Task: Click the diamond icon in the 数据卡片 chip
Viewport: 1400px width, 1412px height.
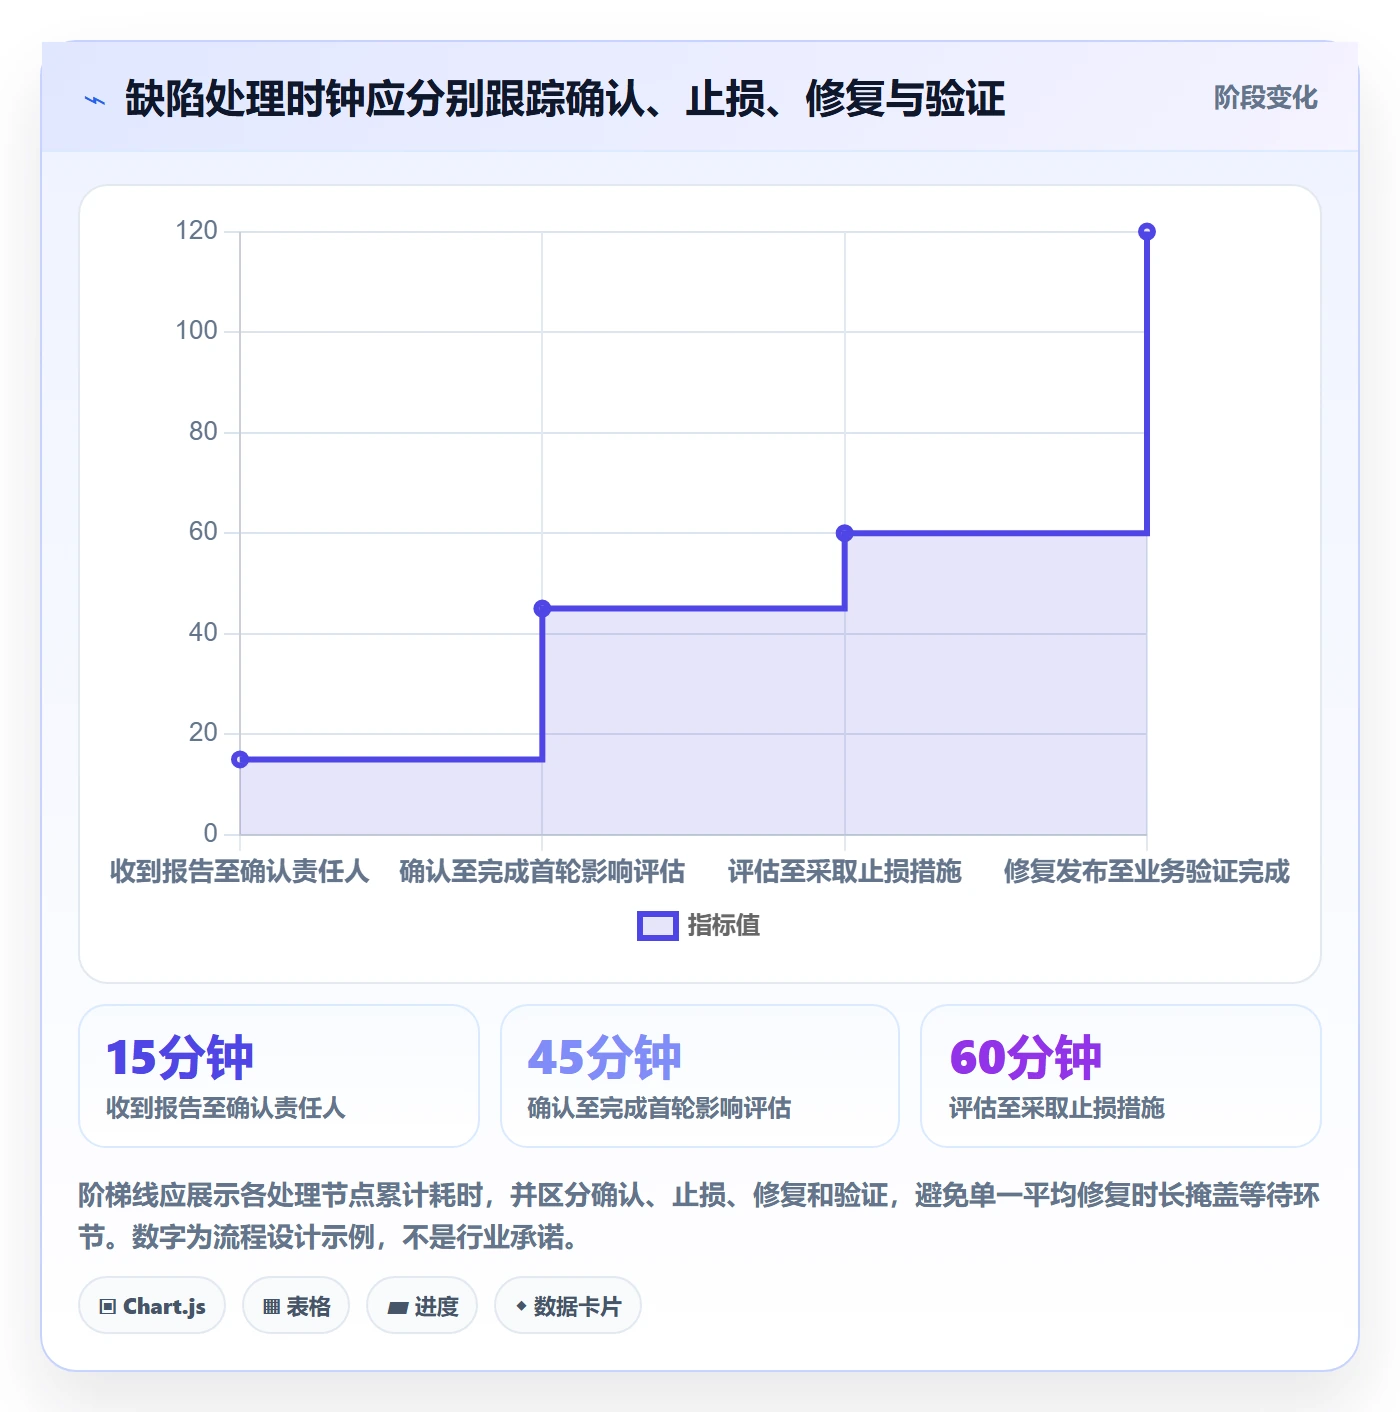Action: tap(521, 1305)
